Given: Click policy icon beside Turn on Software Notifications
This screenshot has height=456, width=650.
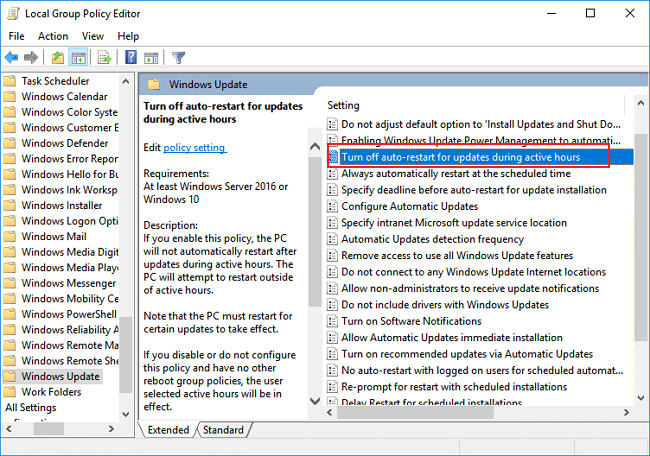Looking at the screenshot, I should [x=332, y=321].
